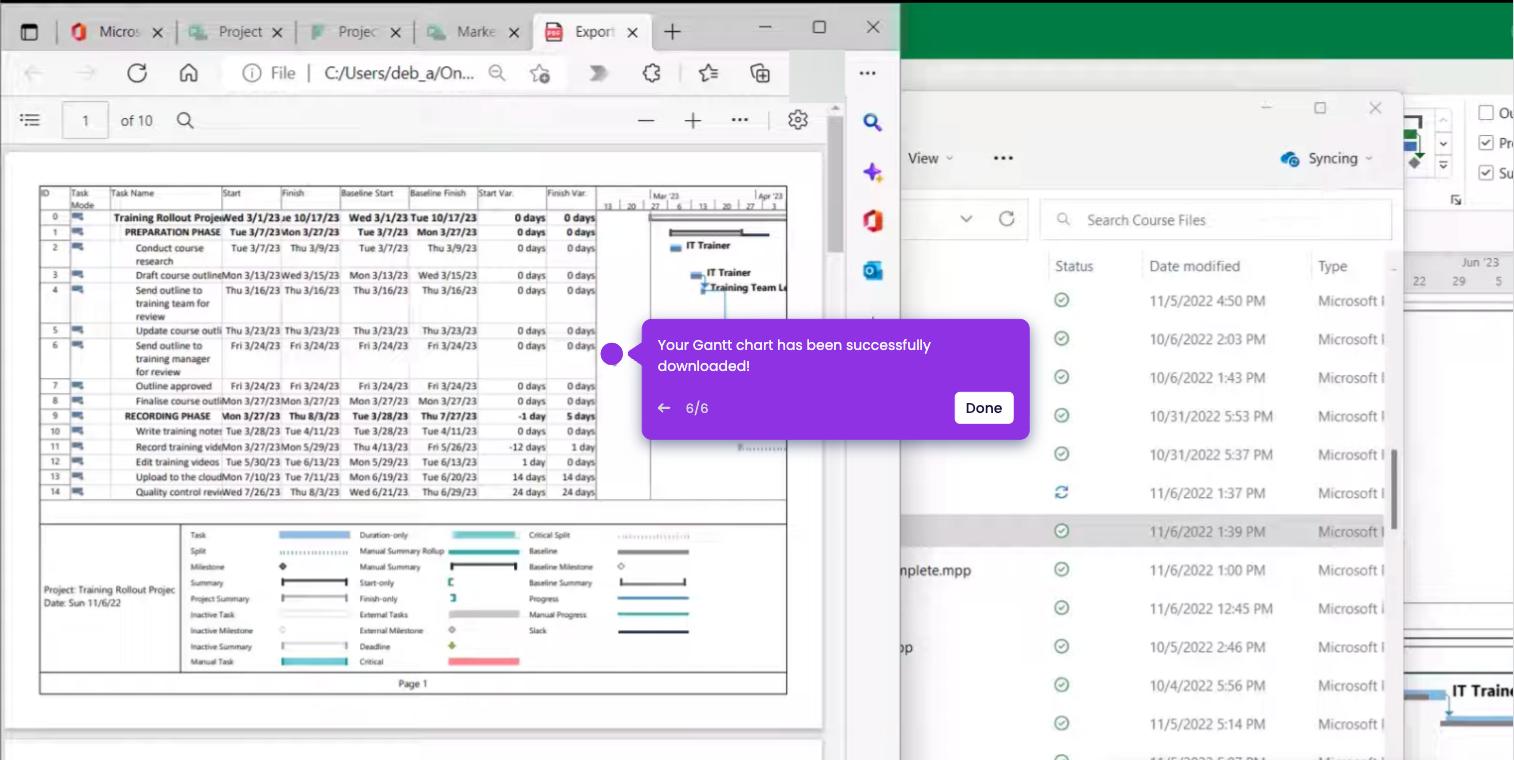The height and width of the screenshot is (760, 1514).
Task: Sort by Type column header
Action: (x=1332, y=266)
